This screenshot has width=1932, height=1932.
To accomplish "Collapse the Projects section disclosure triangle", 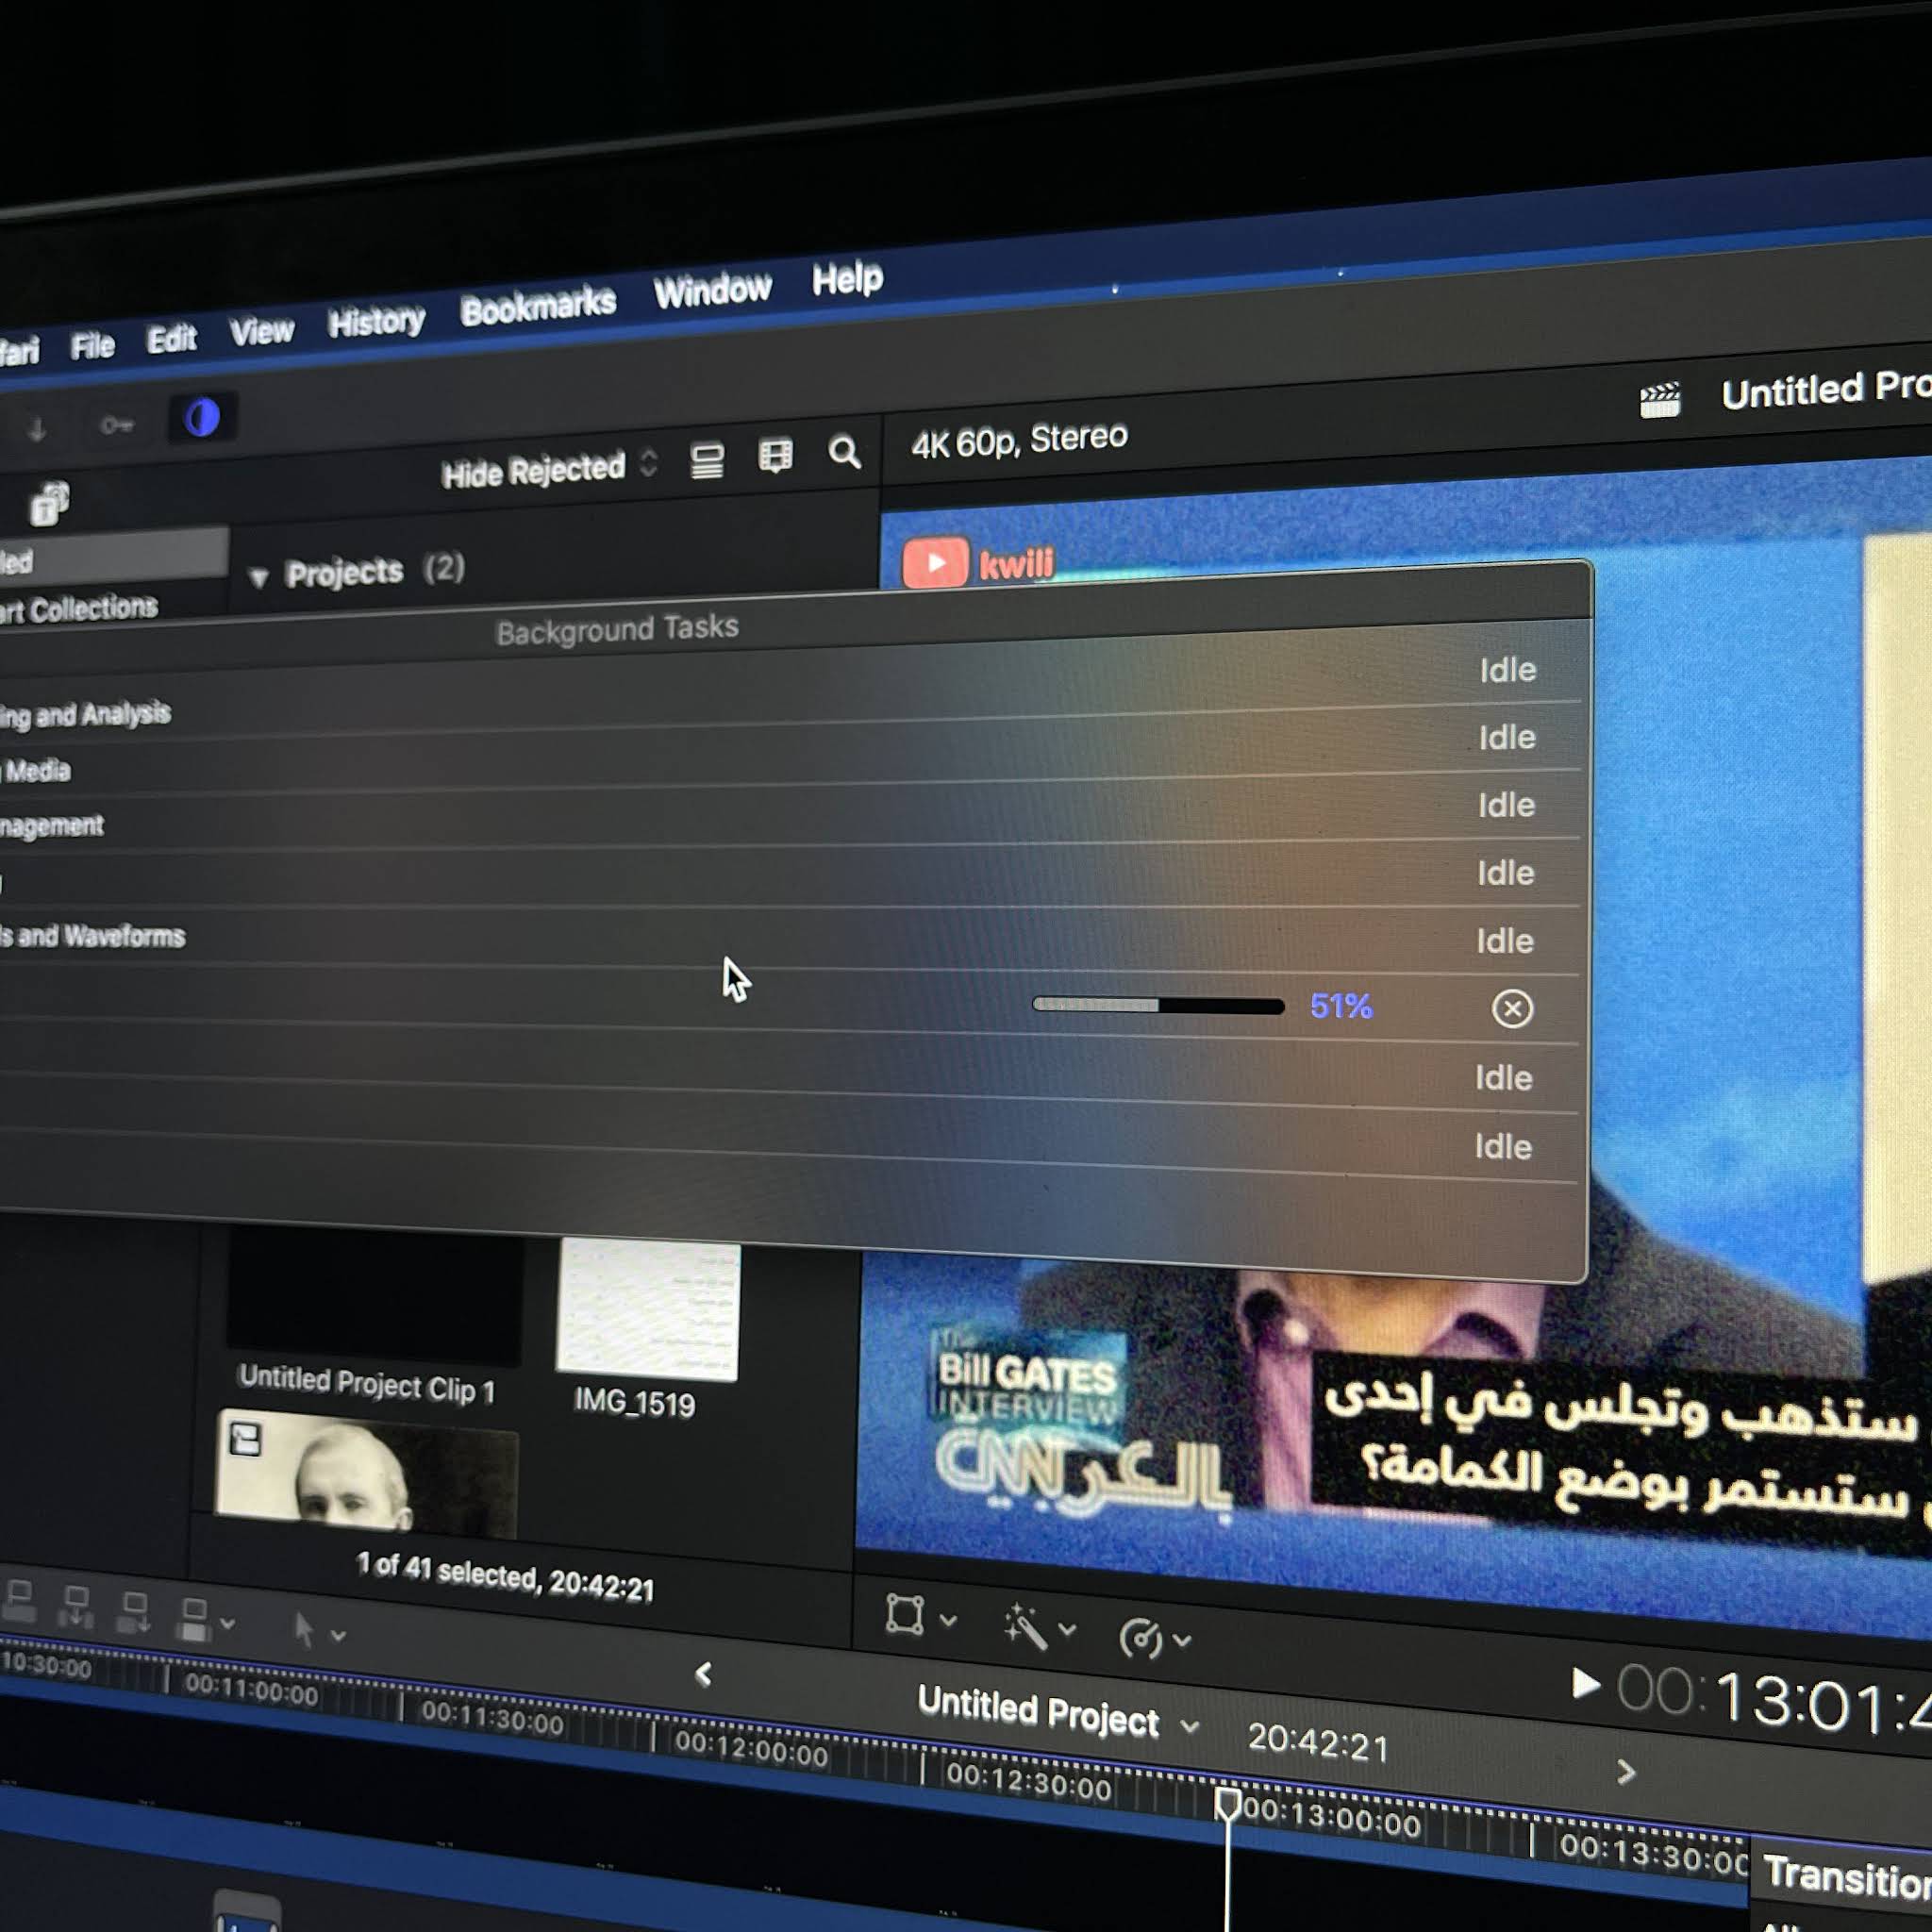I will click(x=259, y=577).
